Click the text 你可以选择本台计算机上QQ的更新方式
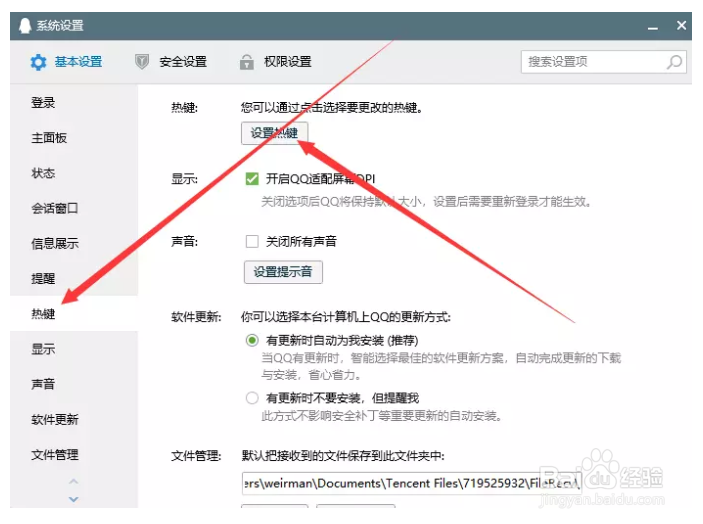This screenshot has height=524, width=703. coord(346,317)
